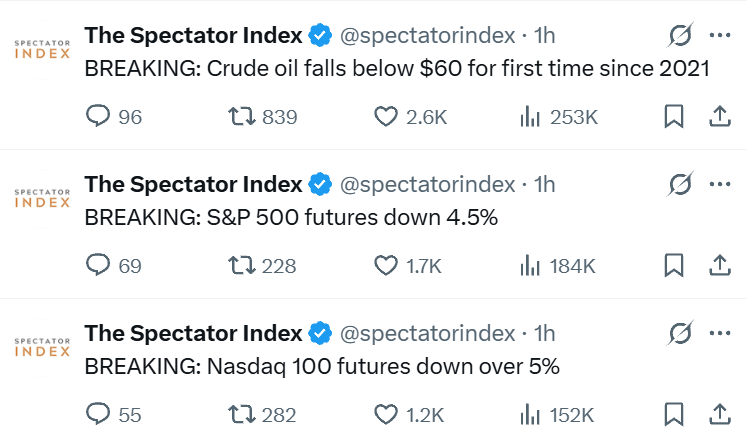Open Spectator Index avatar on S&P tweet
The height and width of the screenshot is (446, 747).
[42, 196]
